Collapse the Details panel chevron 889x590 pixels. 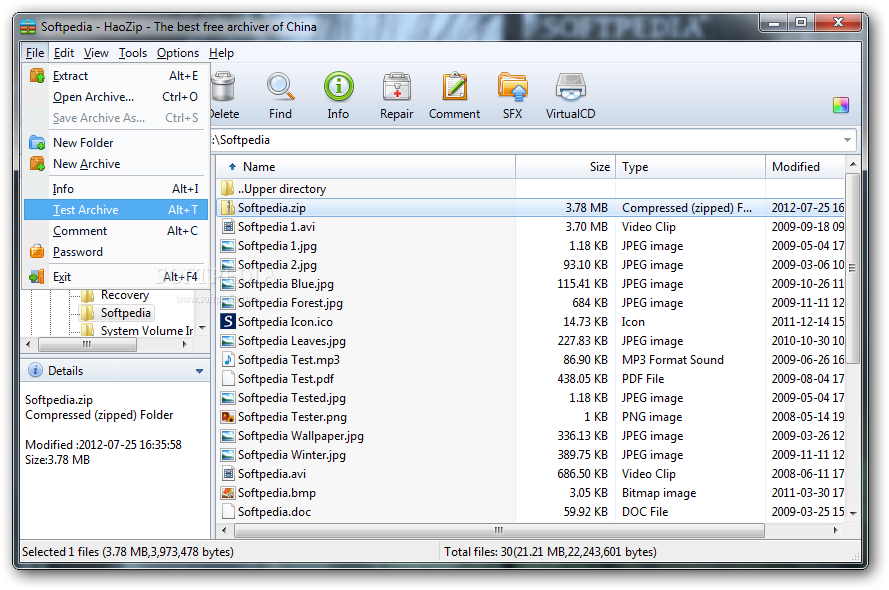point(199,371)
